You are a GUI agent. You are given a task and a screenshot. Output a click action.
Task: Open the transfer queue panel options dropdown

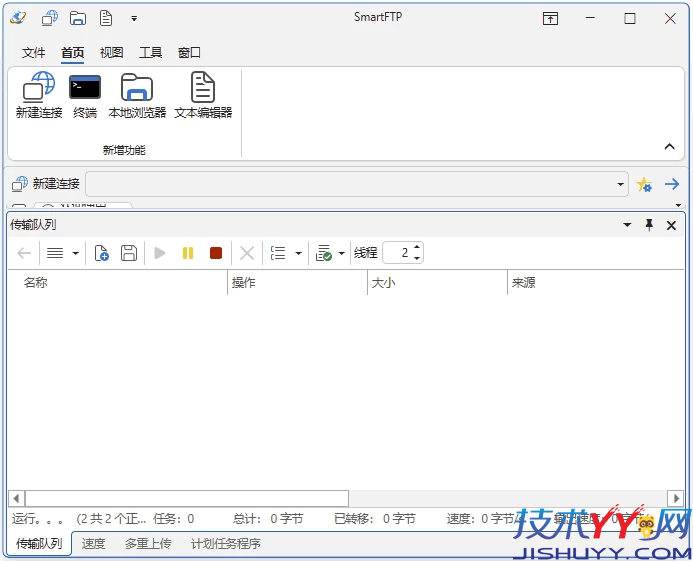(627, 225)
